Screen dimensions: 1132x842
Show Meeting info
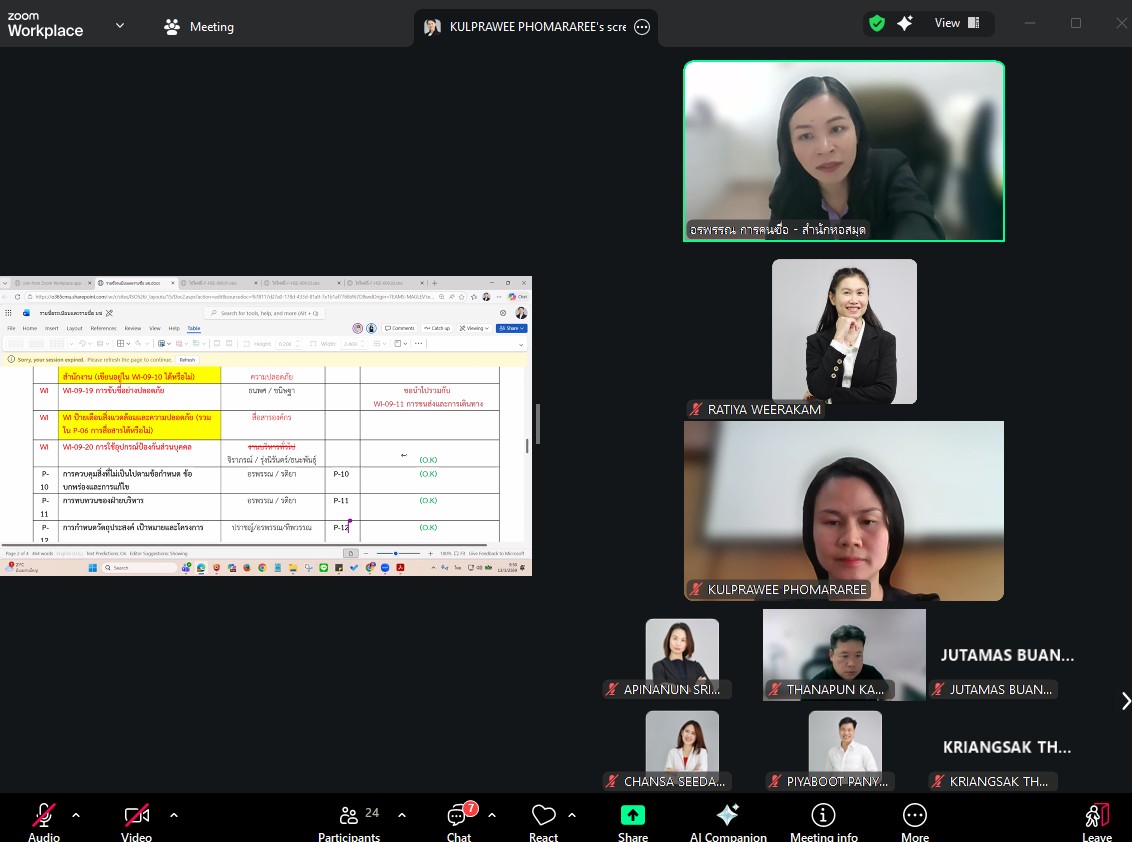[823, 815]
